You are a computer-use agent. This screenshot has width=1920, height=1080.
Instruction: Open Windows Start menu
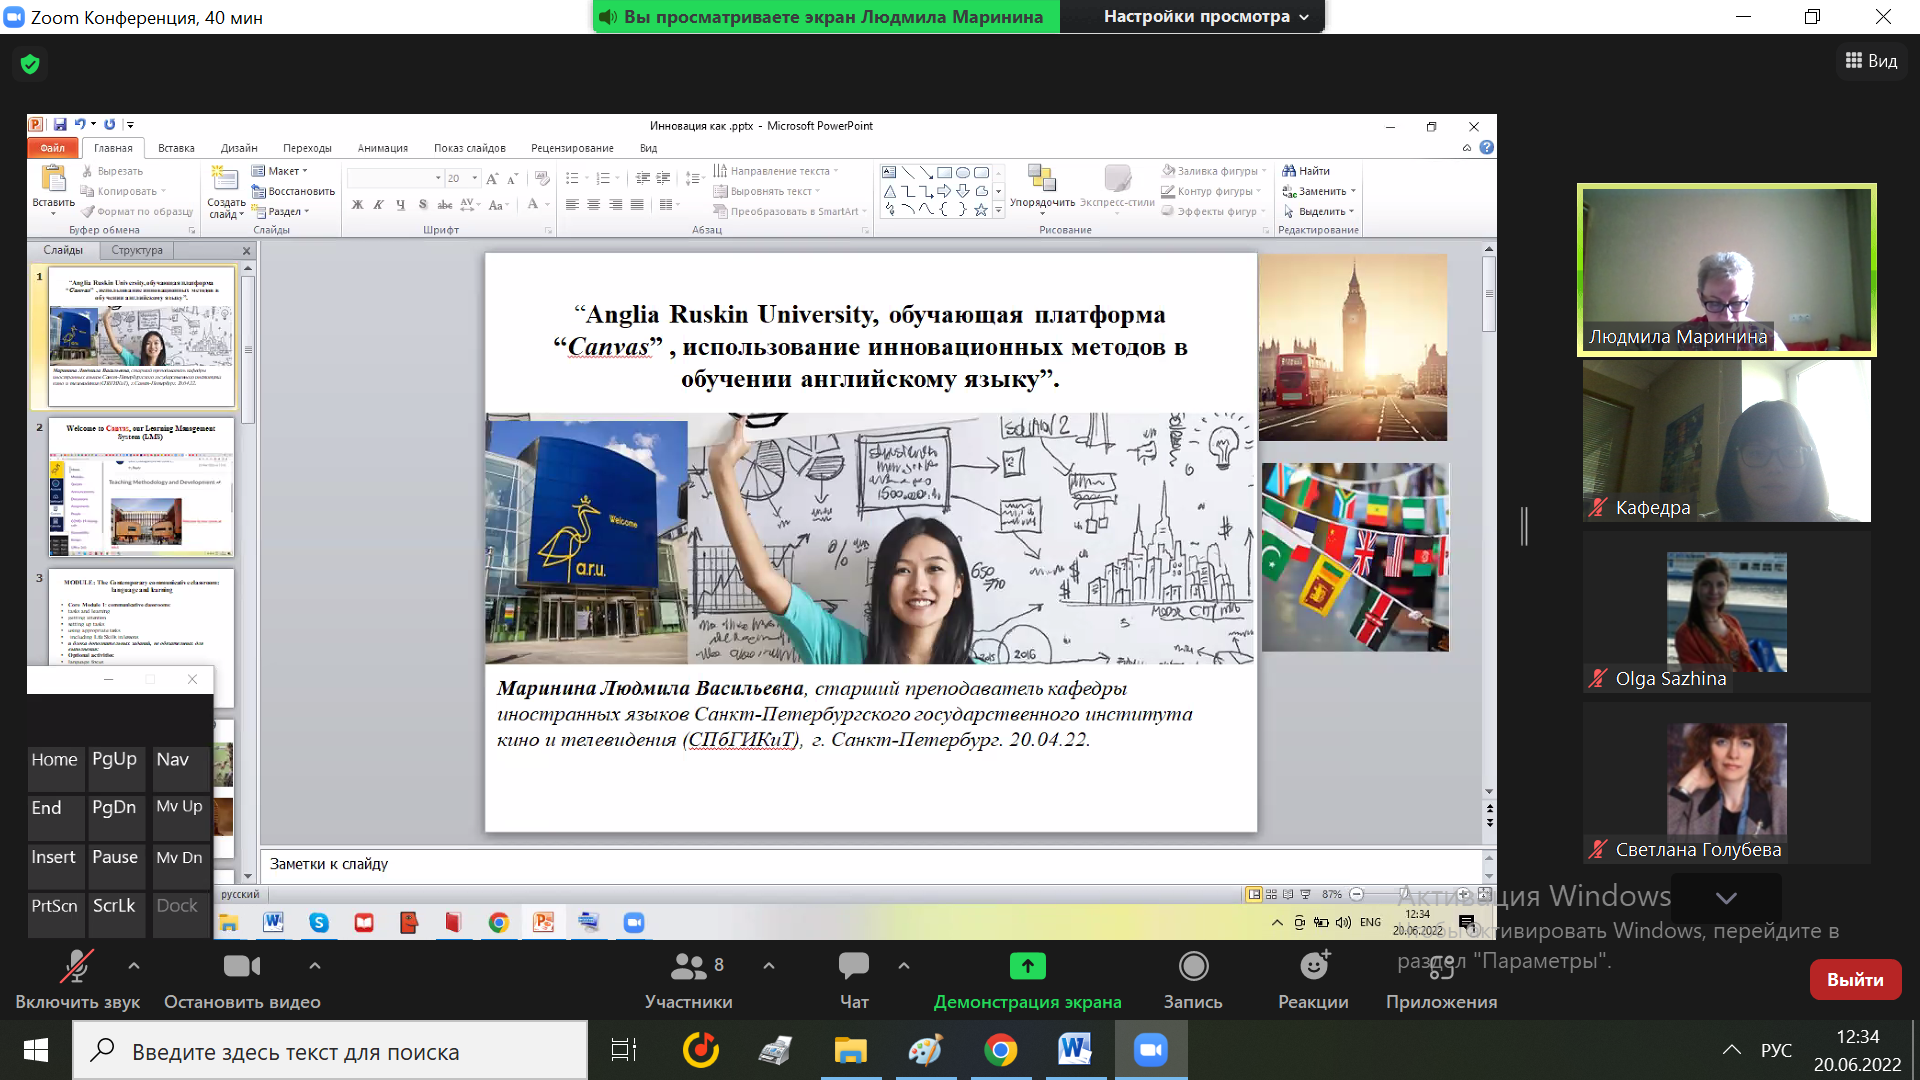pyautogui.click(x=36, y=1050)
